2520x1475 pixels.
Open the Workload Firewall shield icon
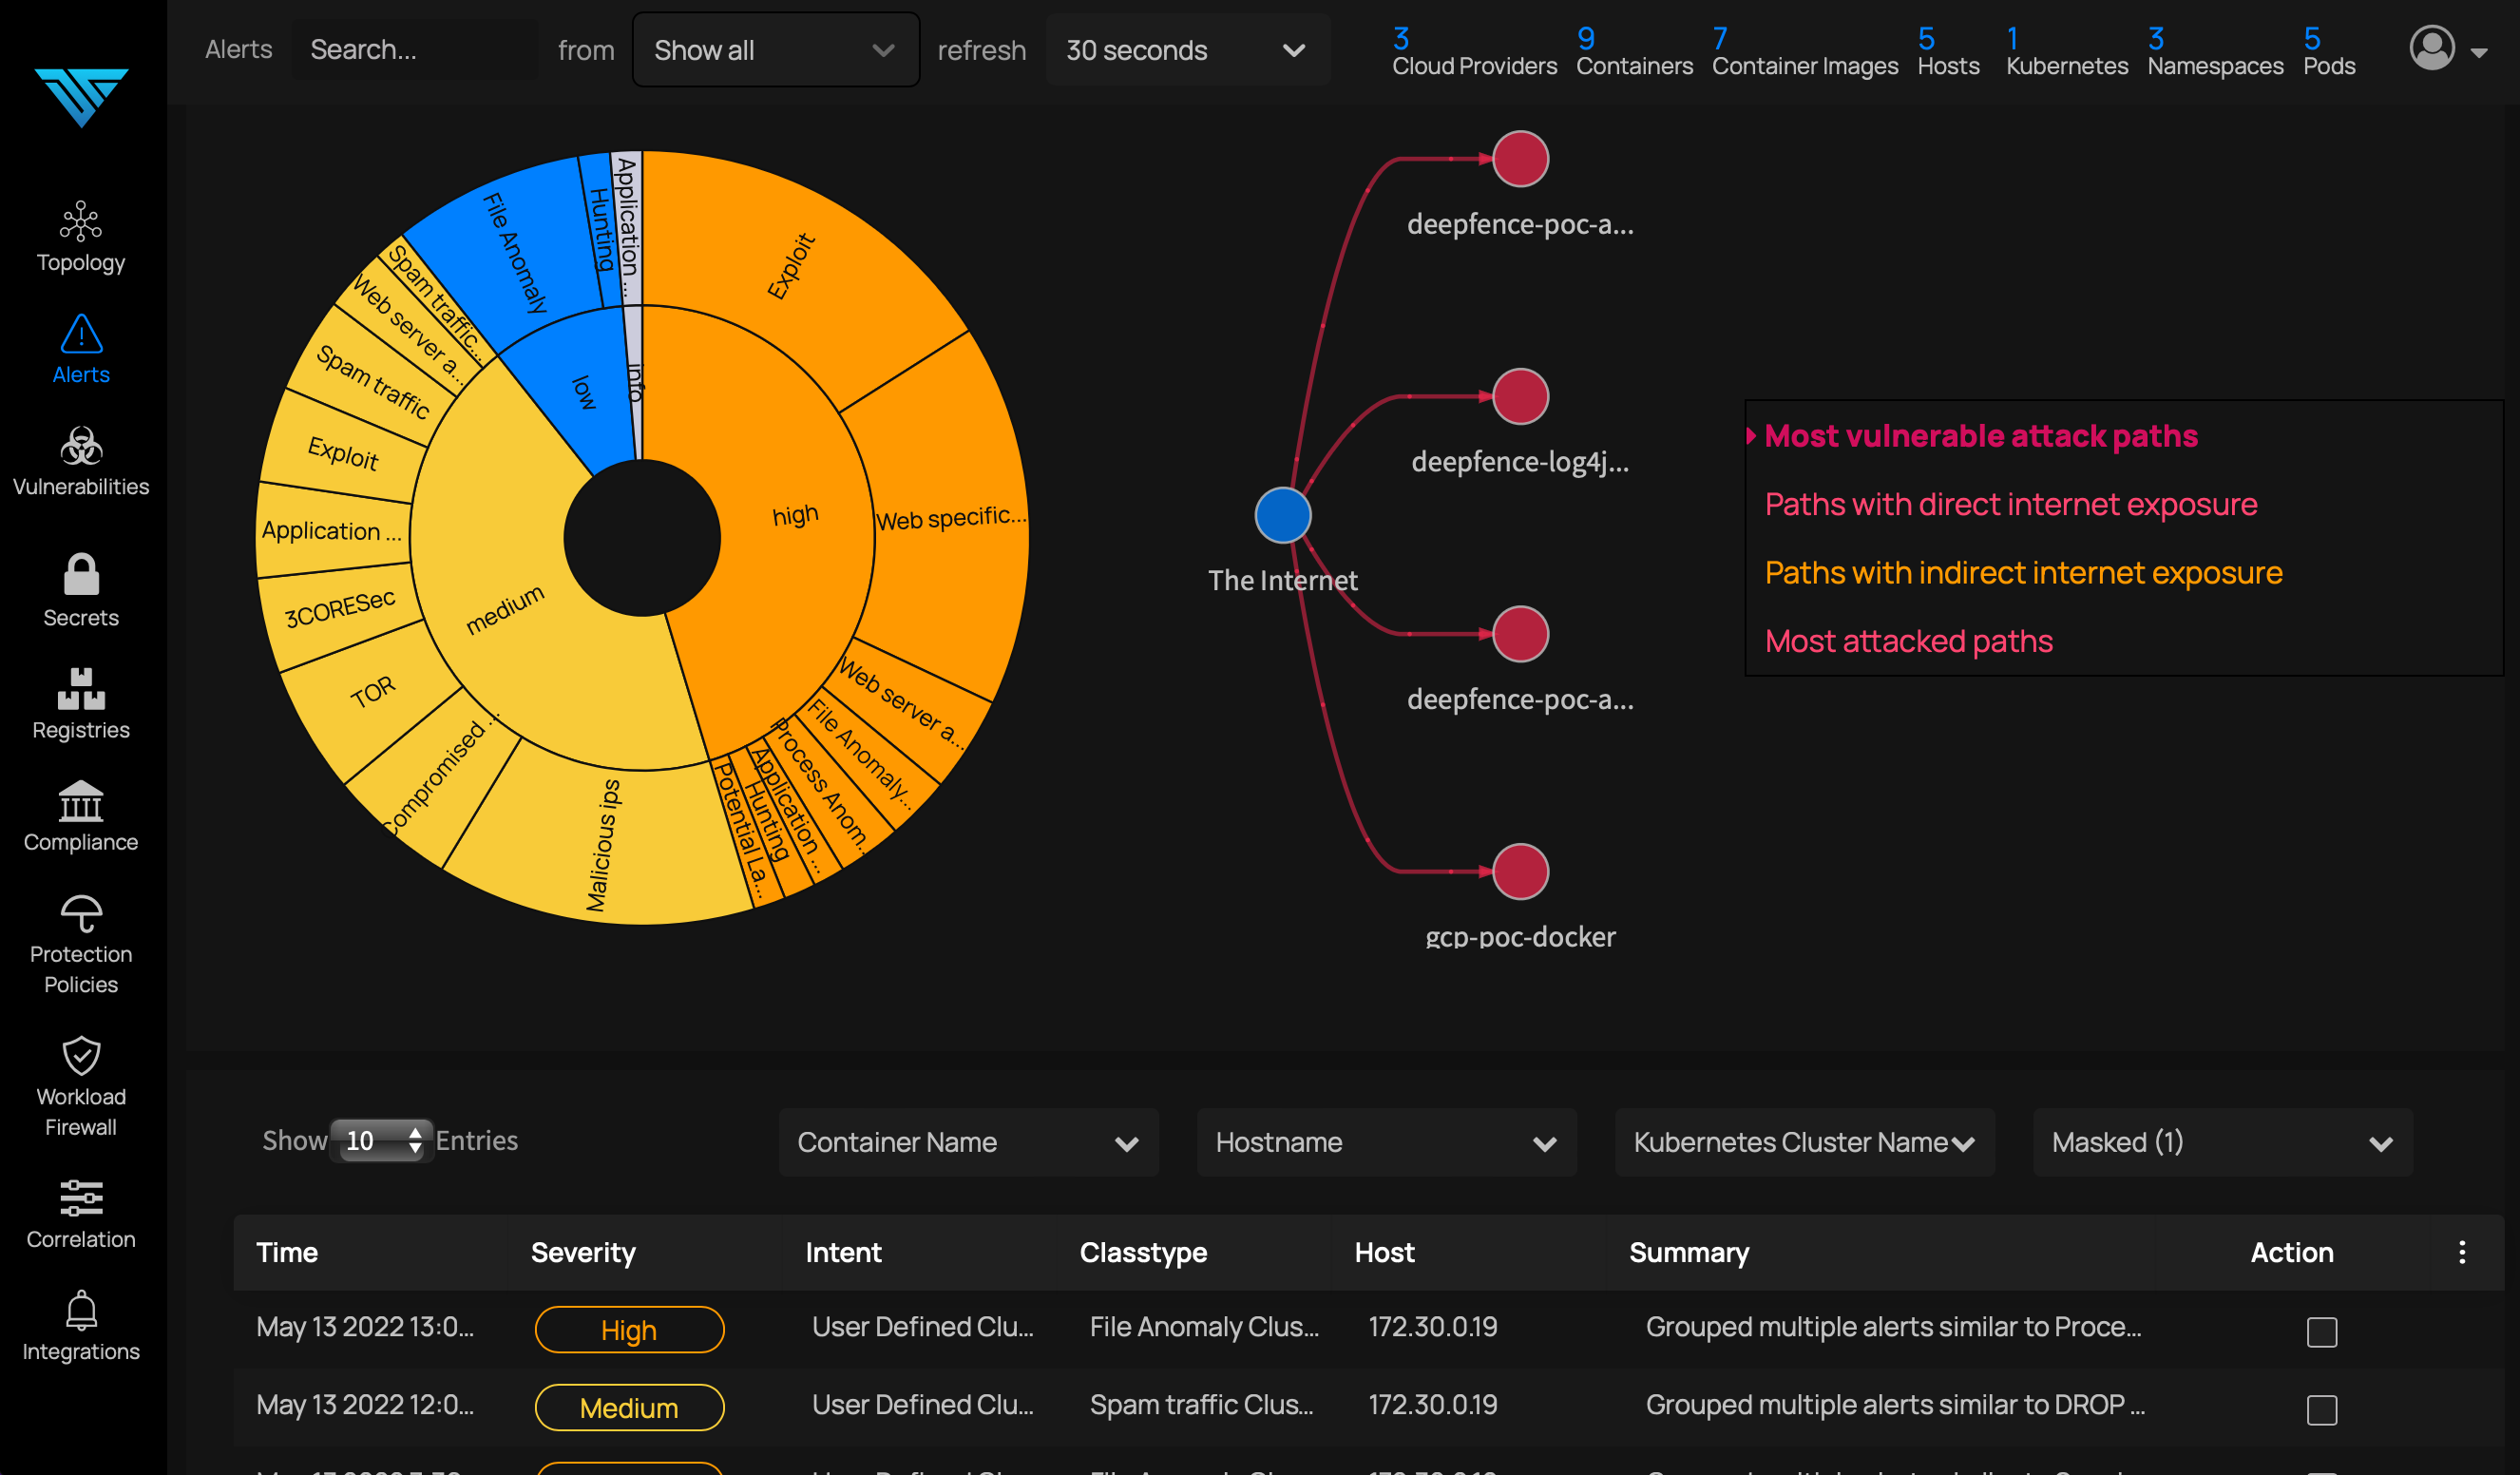pos(81,1056)
